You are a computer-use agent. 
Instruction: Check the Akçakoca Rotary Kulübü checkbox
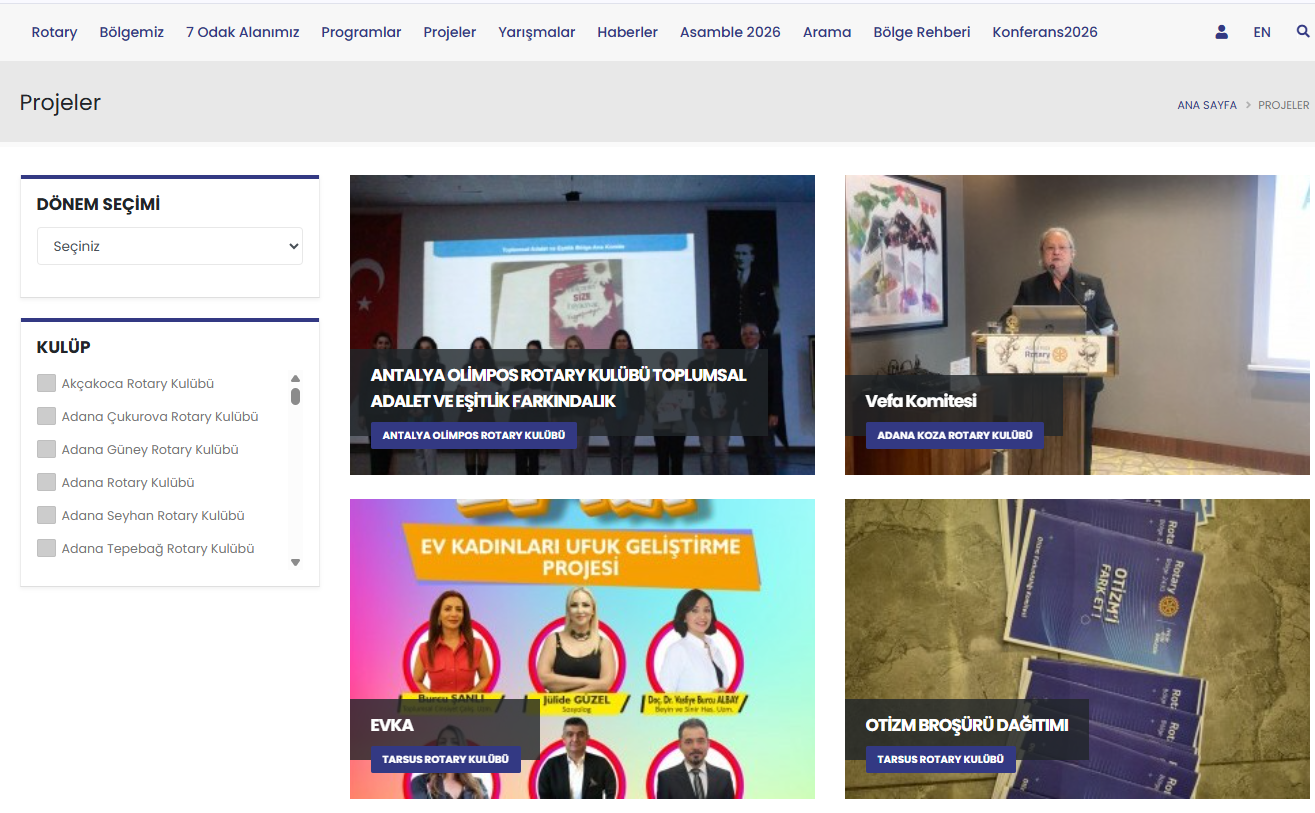46,383
